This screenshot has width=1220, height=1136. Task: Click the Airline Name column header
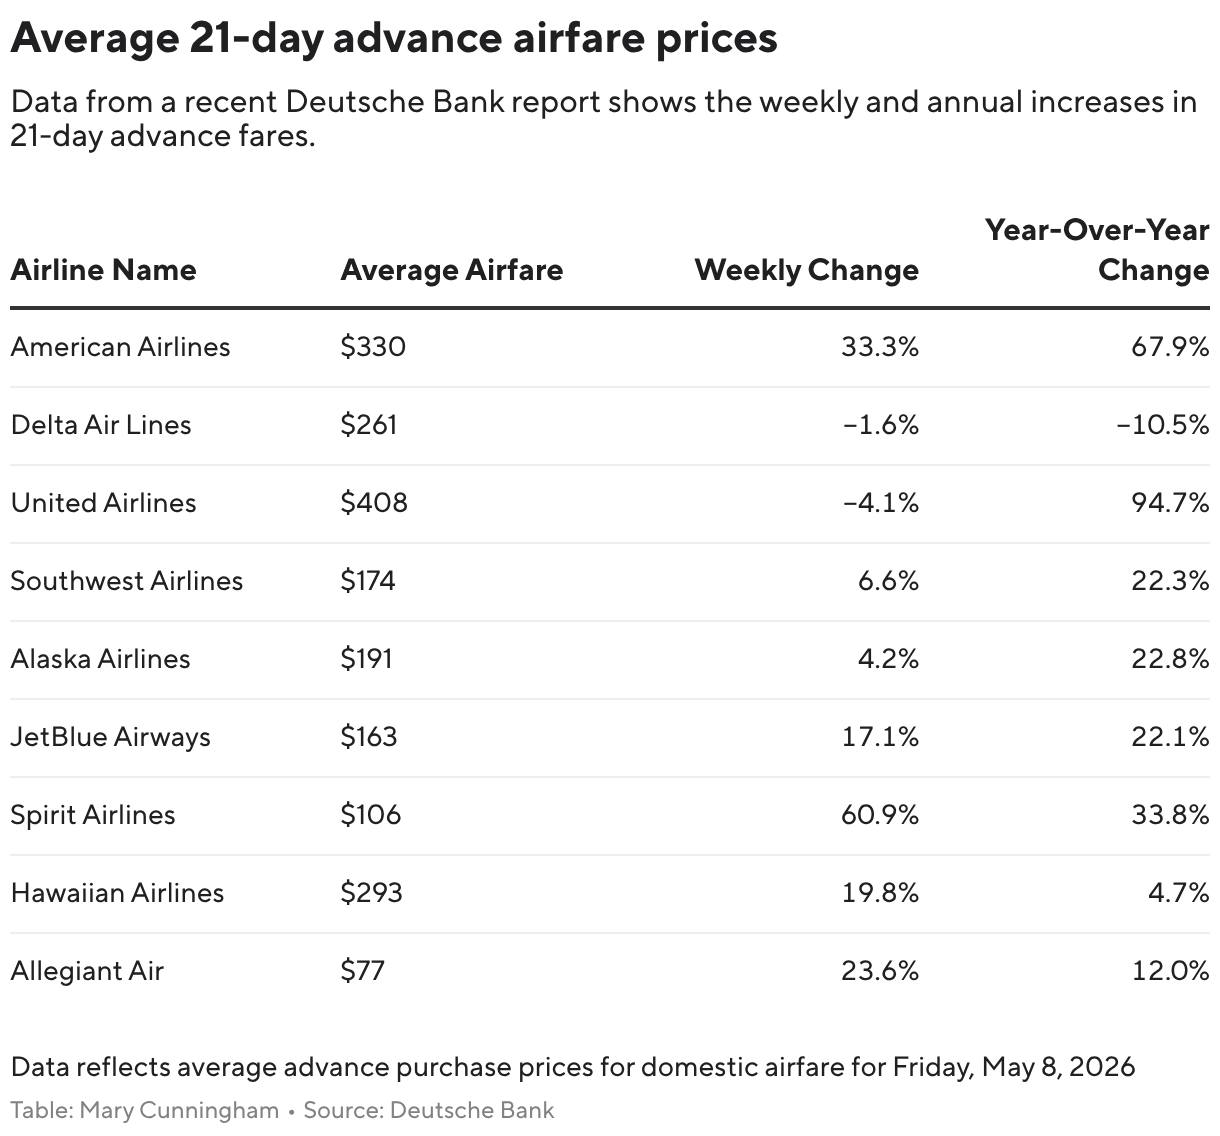click(103, 270)
